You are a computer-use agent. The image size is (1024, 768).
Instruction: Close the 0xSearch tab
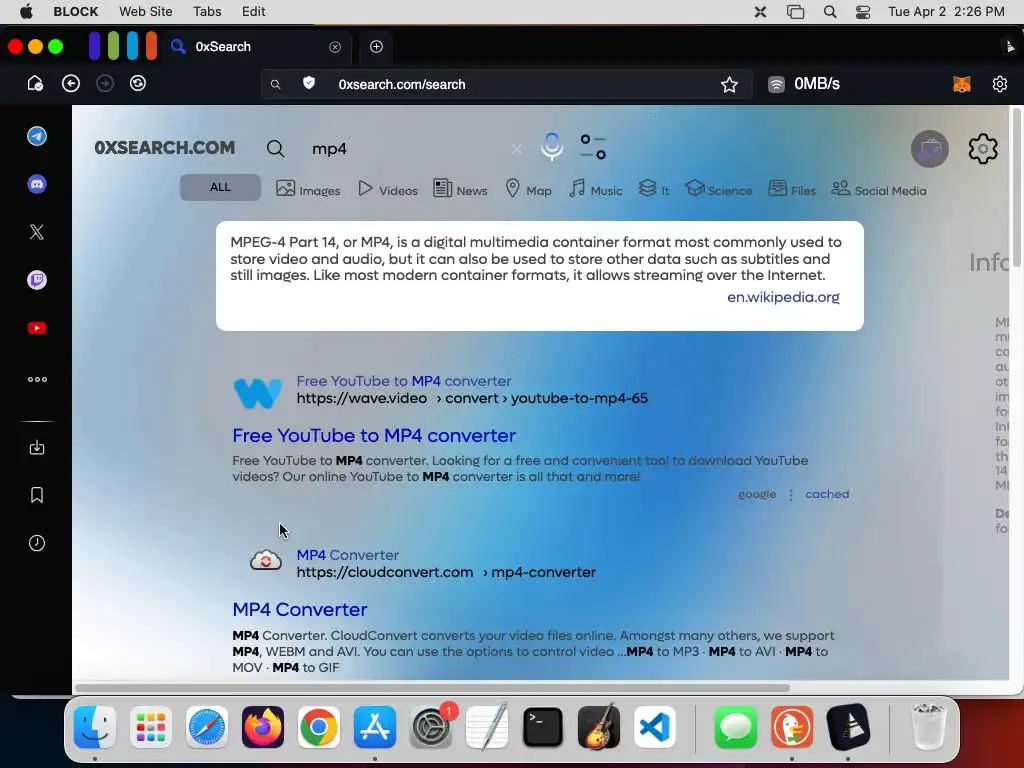pyautogui.click(x=335, y=47)
